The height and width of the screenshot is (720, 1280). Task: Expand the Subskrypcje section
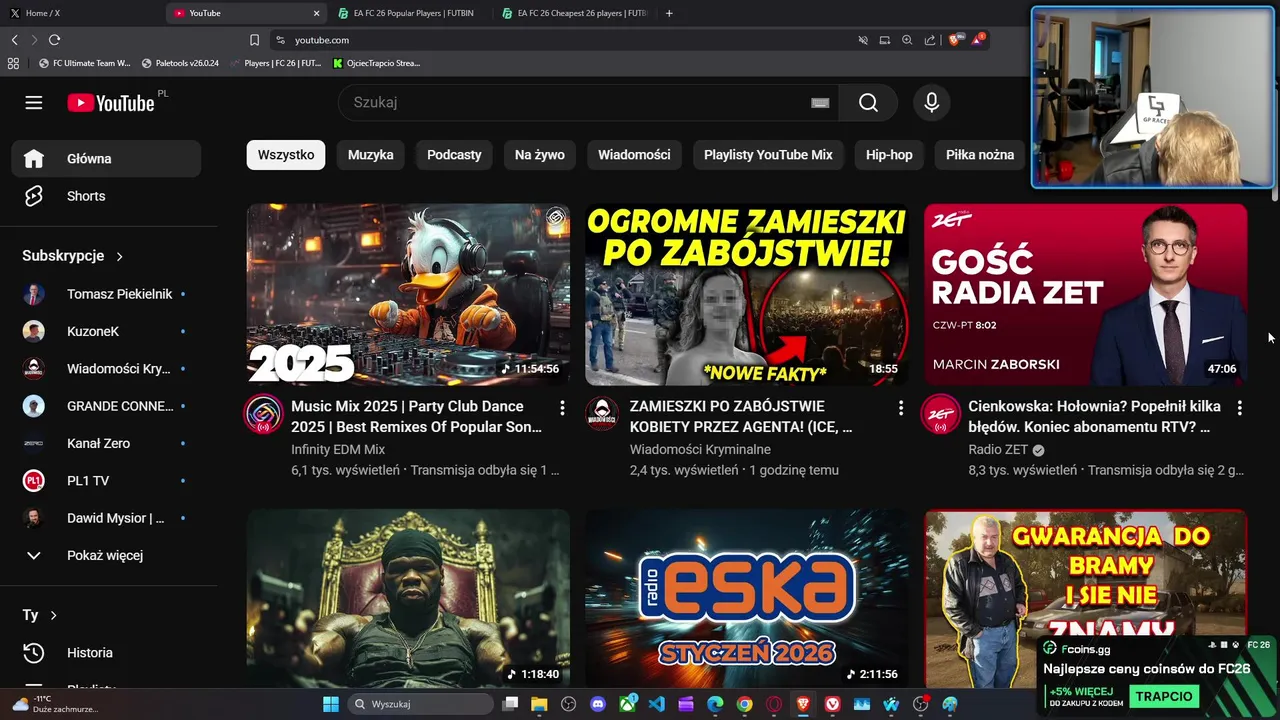tap(73, 256)
